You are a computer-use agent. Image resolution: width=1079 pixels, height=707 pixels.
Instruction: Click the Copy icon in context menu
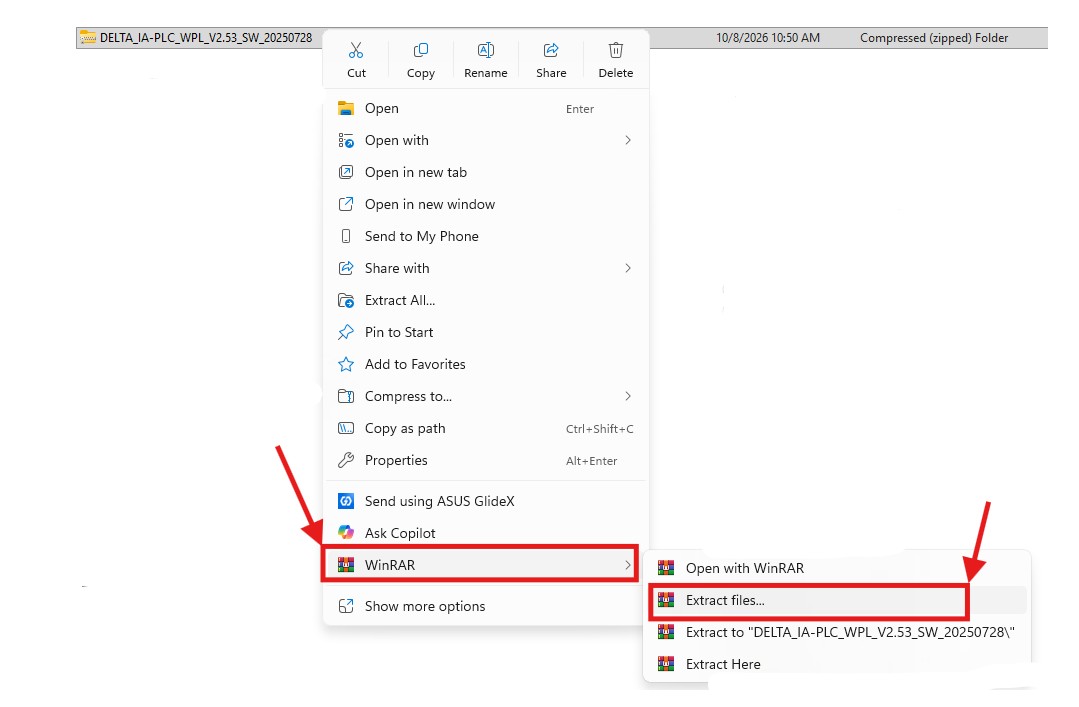[420, 50]
